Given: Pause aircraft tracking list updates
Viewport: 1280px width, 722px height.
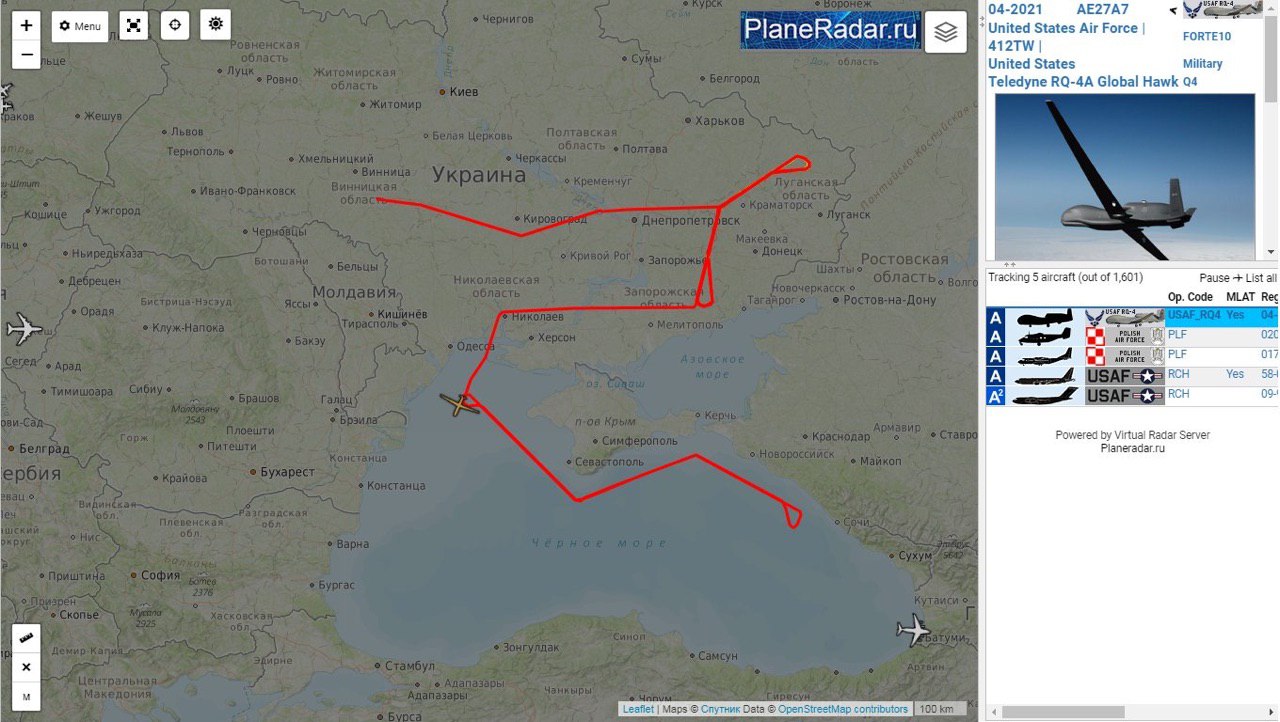Looking at the screenshot, I should [x=1214, y=278].
